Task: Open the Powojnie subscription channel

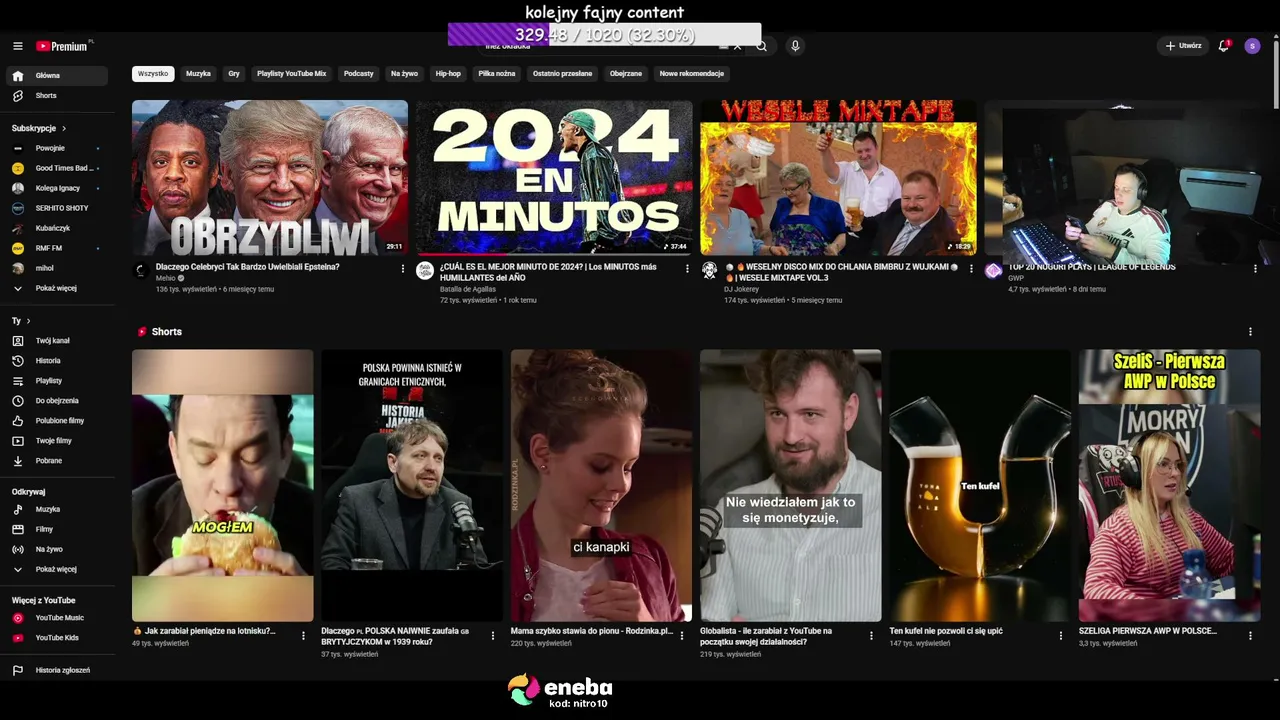Action: [x=56, y=148]
